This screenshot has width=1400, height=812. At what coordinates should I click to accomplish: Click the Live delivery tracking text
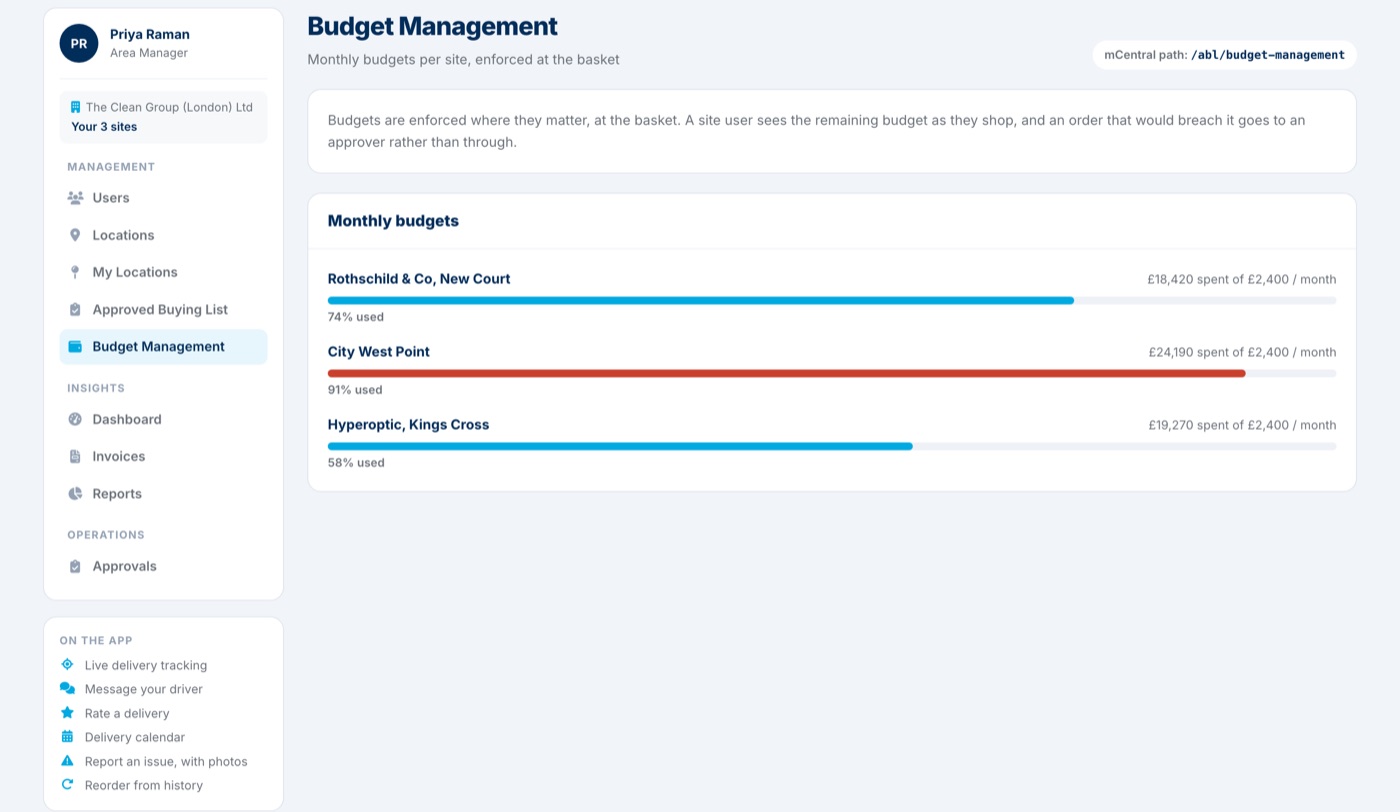click(x=146, y=665)
